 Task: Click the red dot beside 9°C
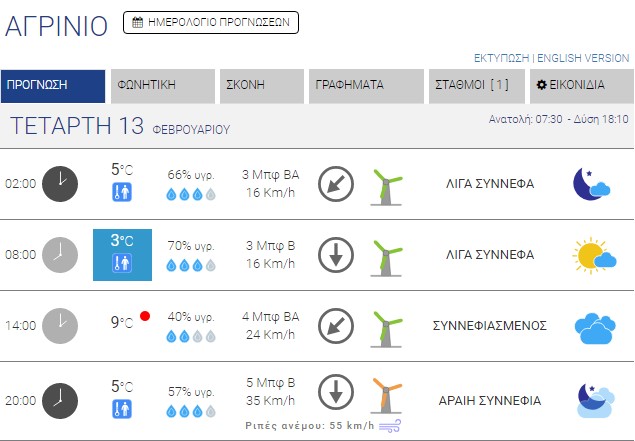click(145, 317)
